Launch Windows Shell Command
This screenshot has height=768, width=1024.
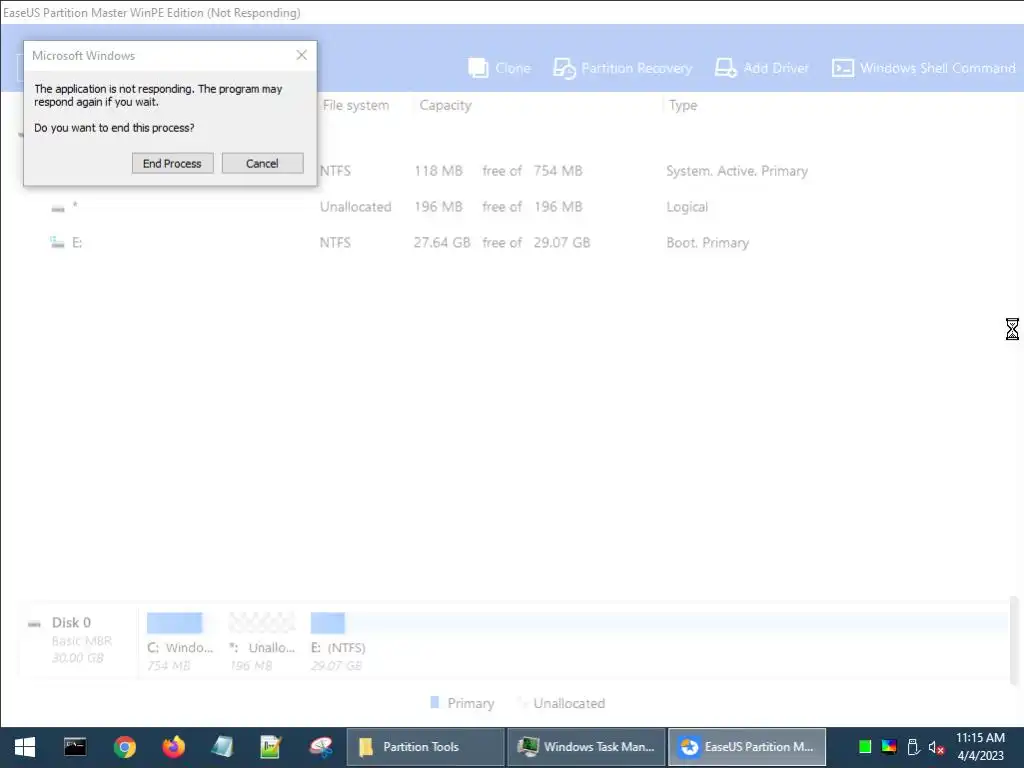[x=923, y=68]
